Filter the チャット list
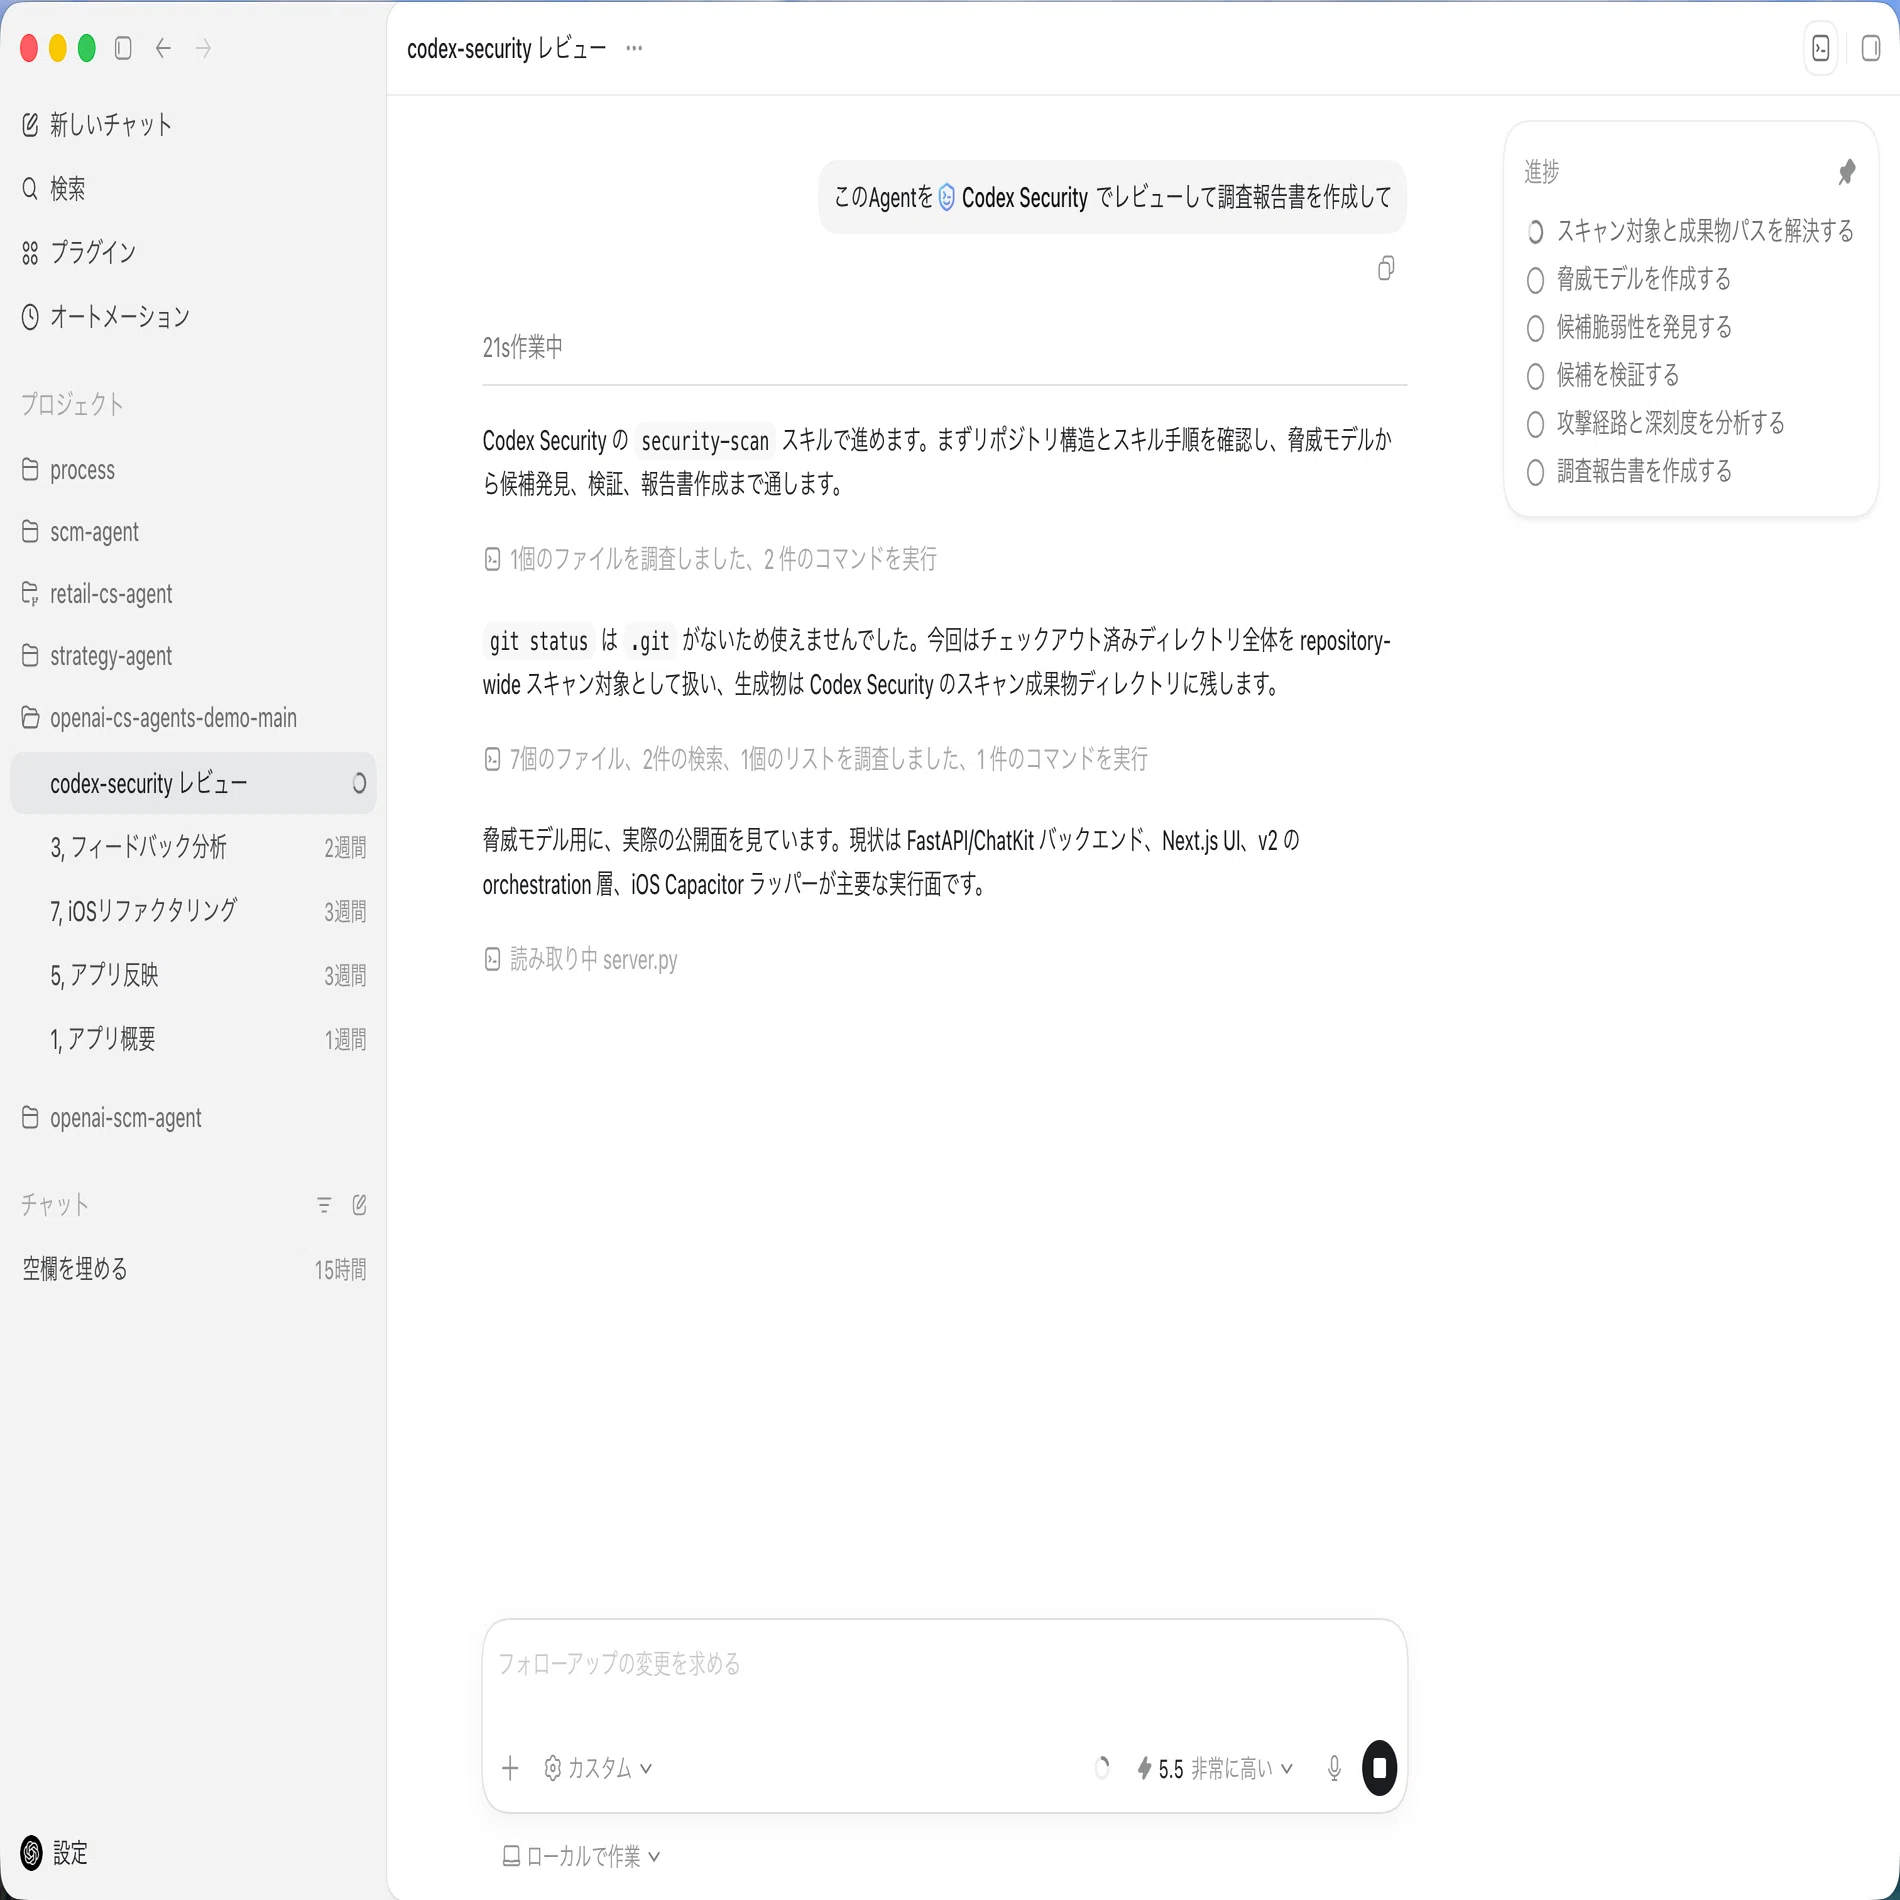This screenshot has height=1900, width=1900. pyautogui.click(x=323, y=1205)
